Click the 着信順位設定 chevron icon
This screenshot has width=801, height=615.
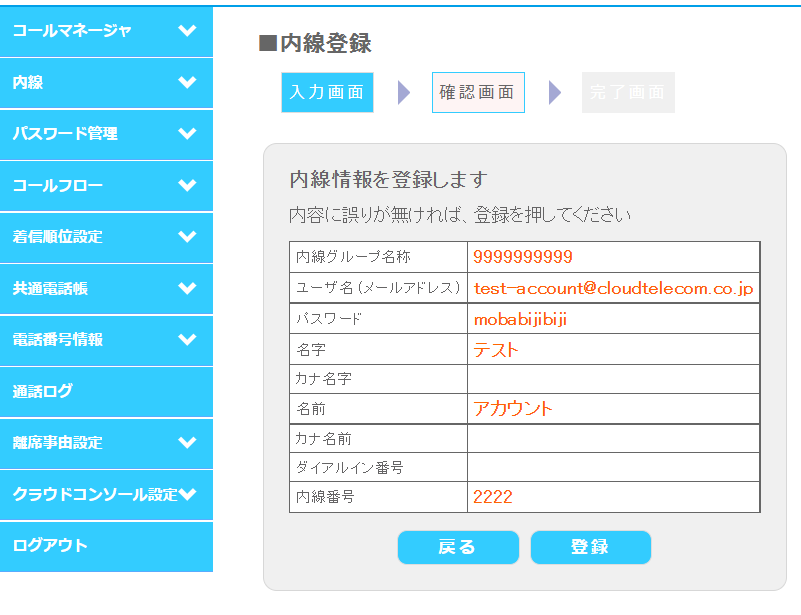[x=187, y=236]
